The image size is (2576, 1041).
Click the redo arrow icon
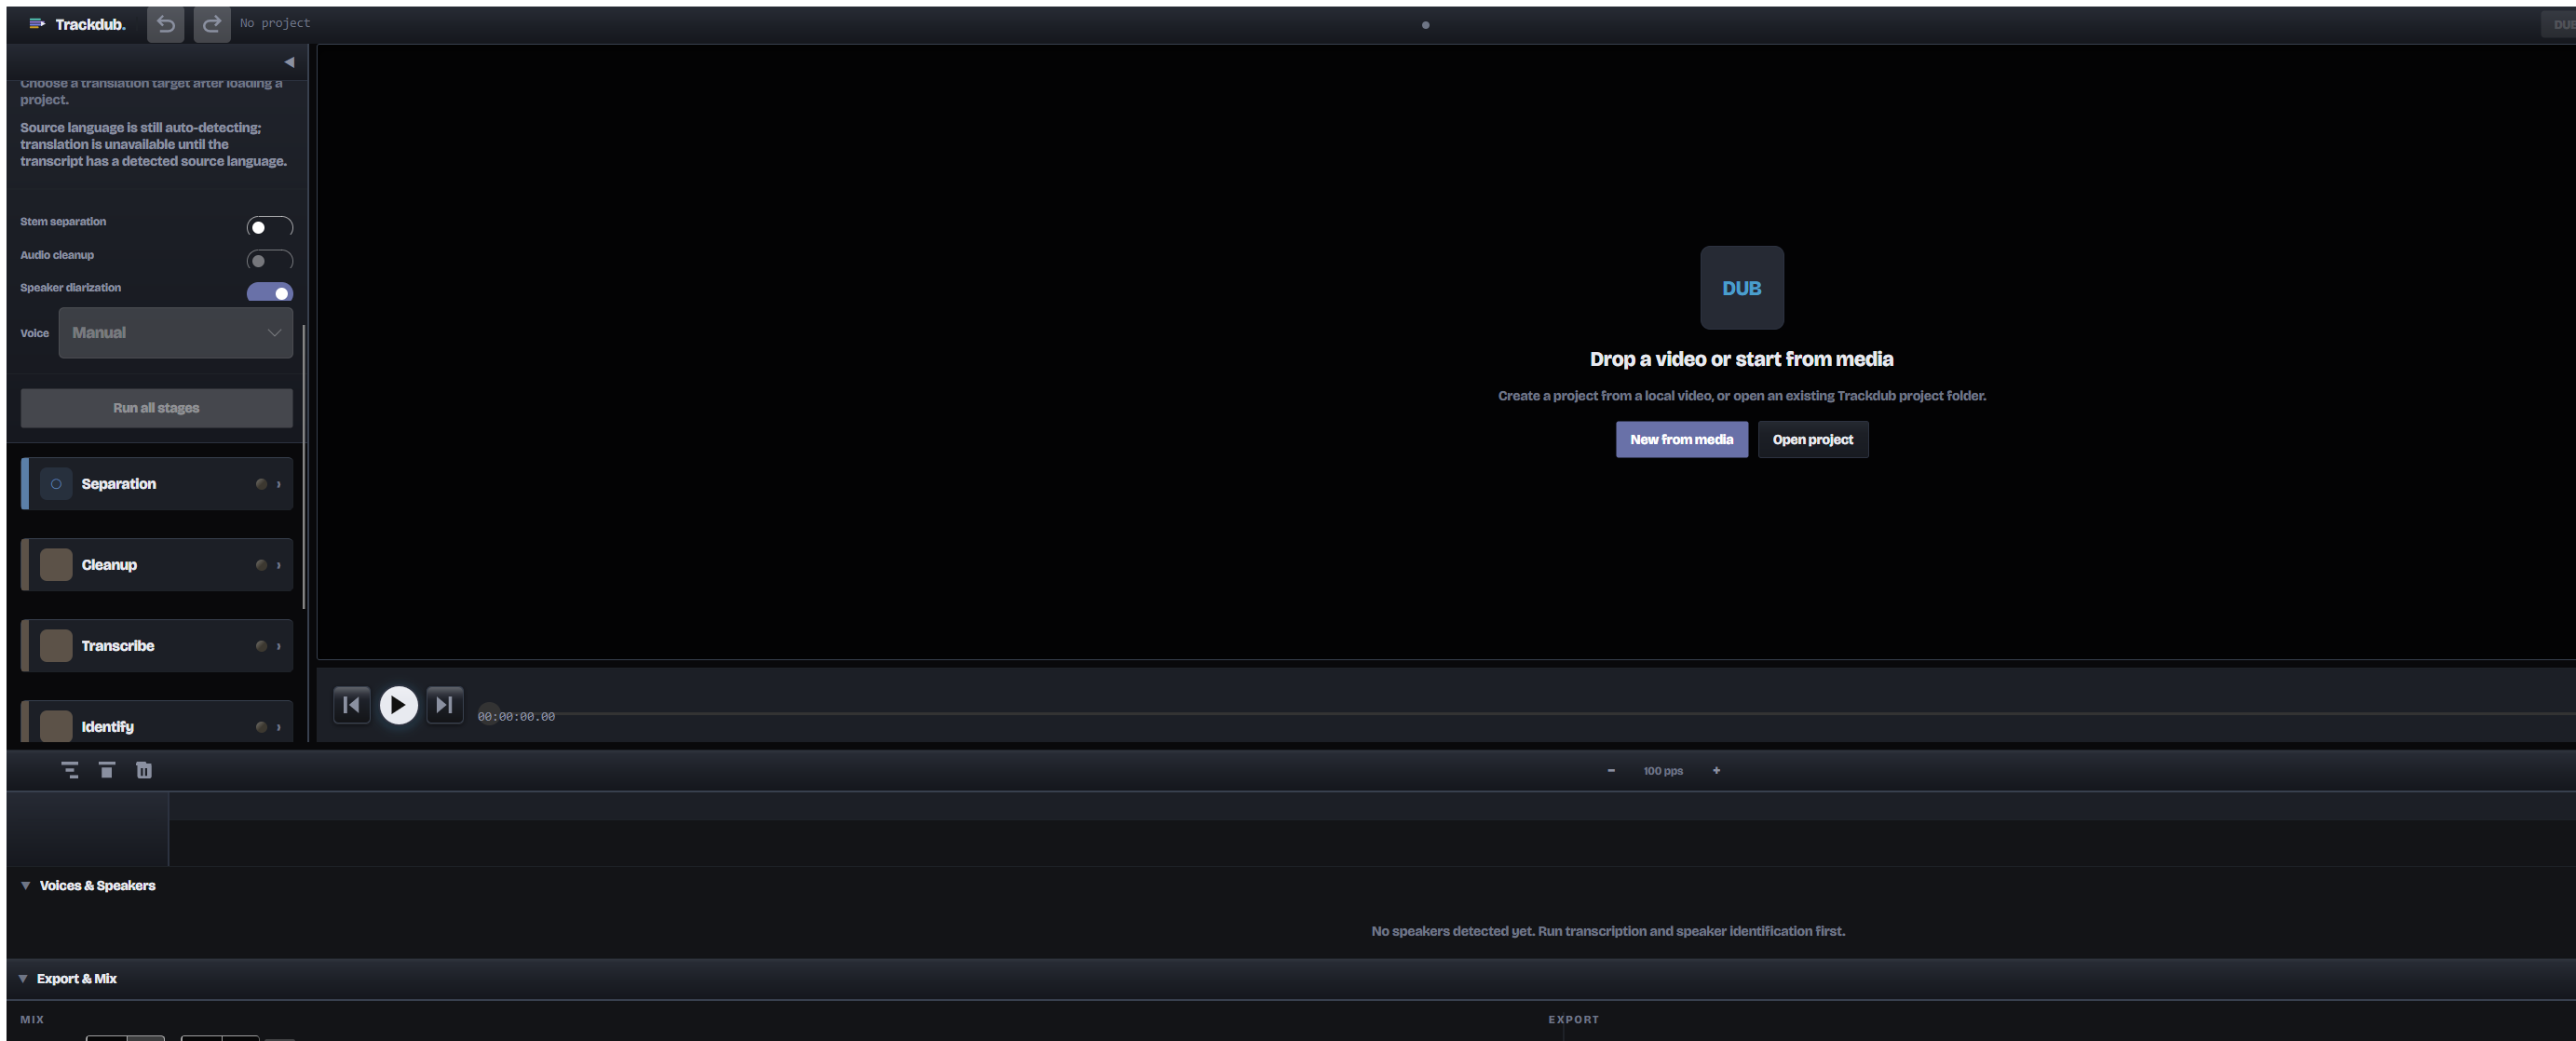(212, 24)
